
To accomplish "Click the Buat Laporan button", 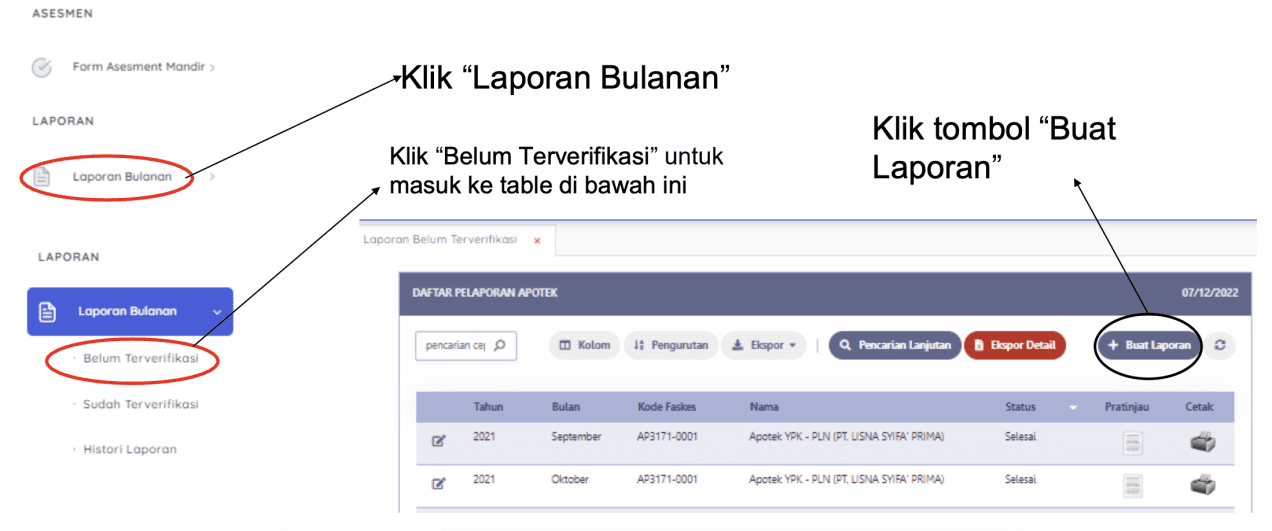I will [x=1149, y=345].
